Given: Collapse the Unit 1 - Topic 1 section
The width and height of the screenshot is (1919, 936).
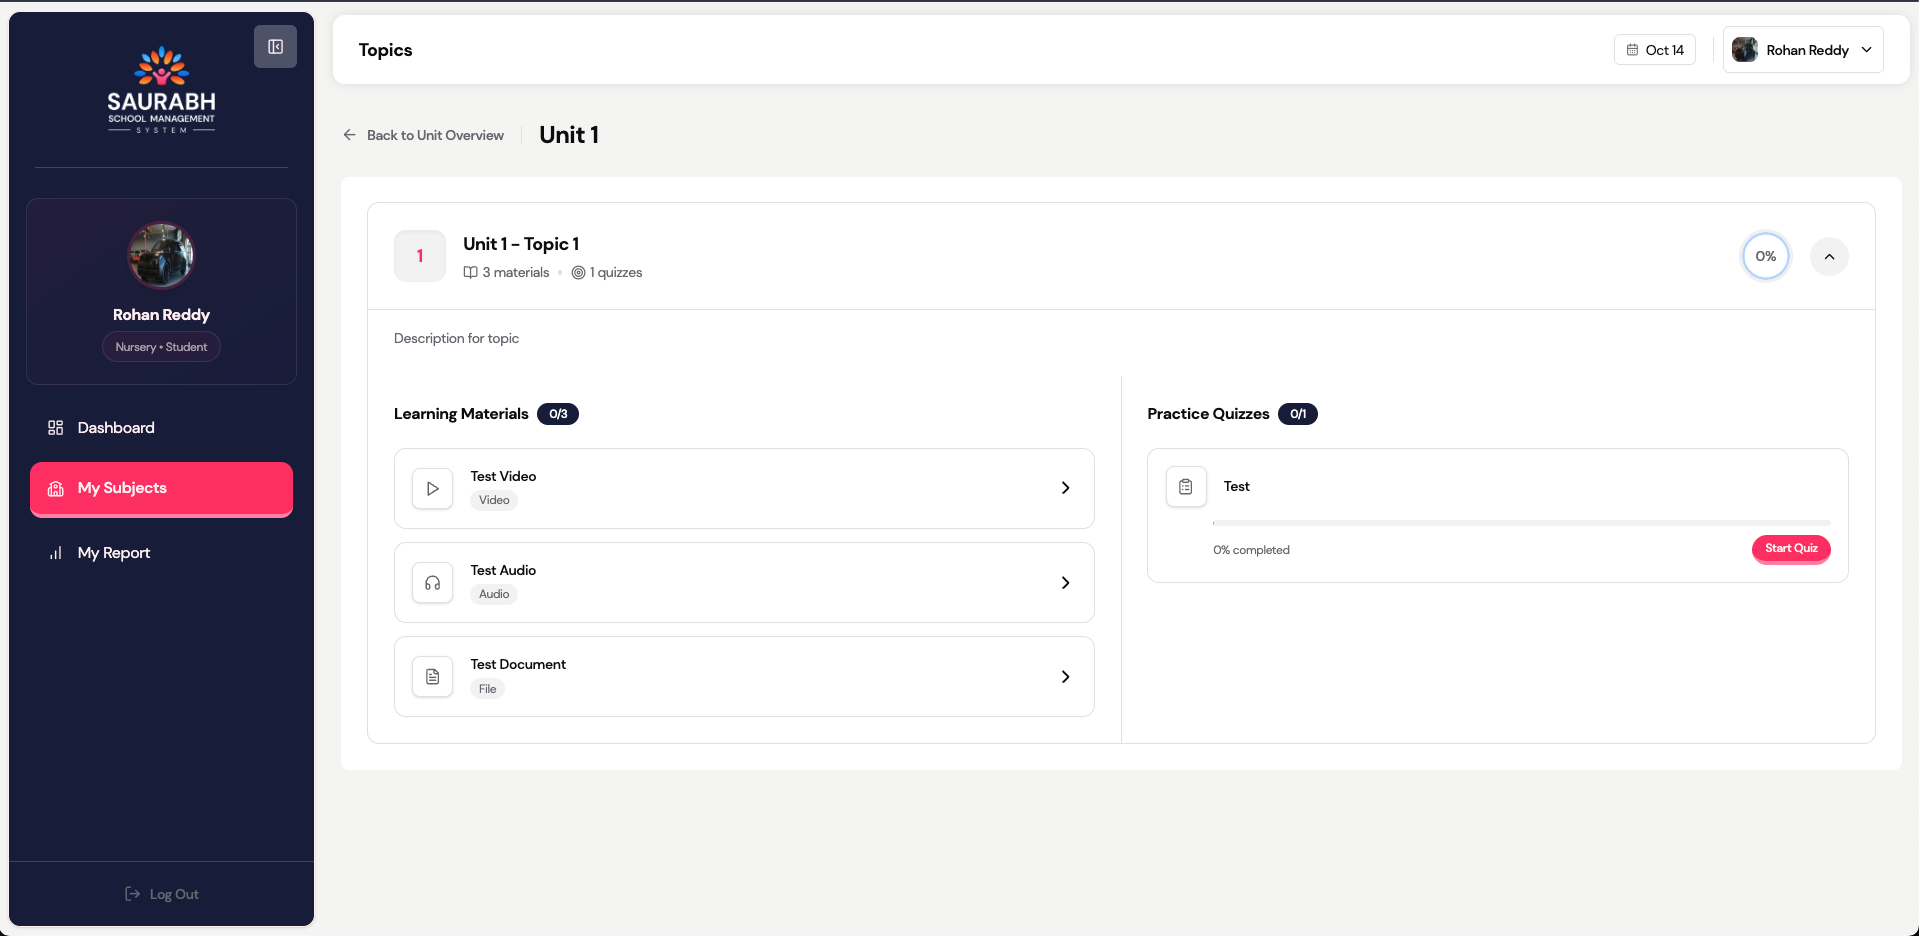Looking at the screenshot, I should [1829, 257].
